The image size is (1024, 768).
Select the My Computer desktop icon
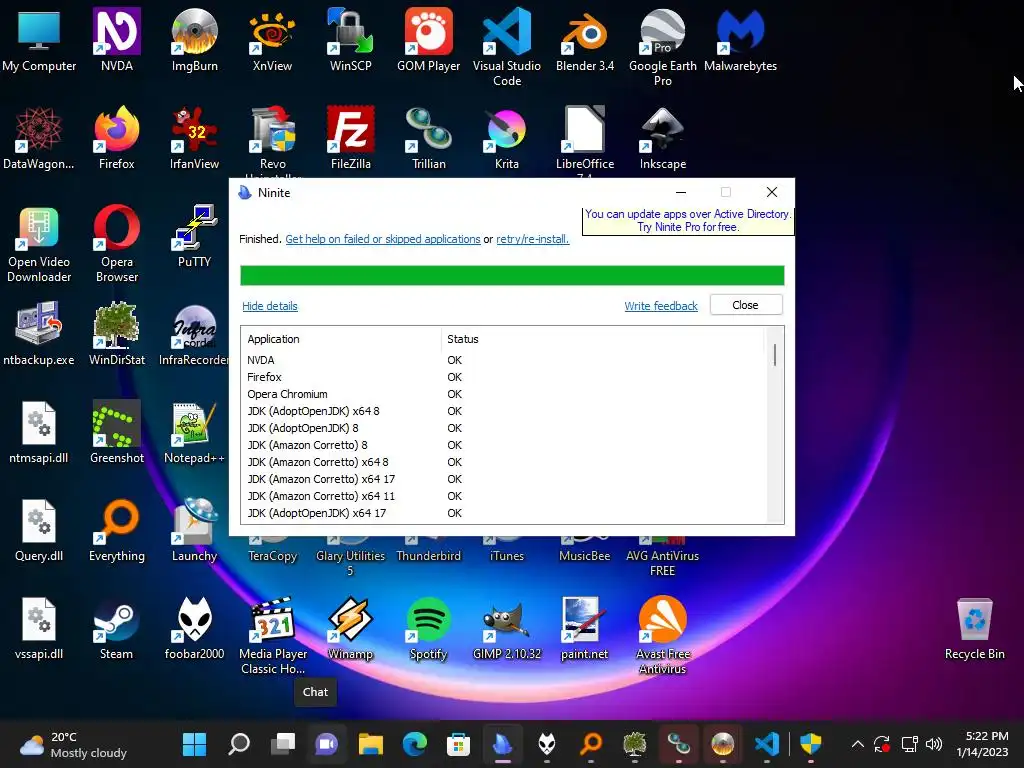[x=39, y=39]
